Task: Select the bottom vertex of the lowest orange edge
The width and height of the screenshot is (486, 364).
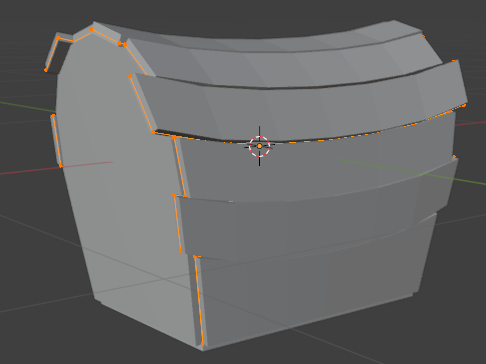Action: [202, 344]
